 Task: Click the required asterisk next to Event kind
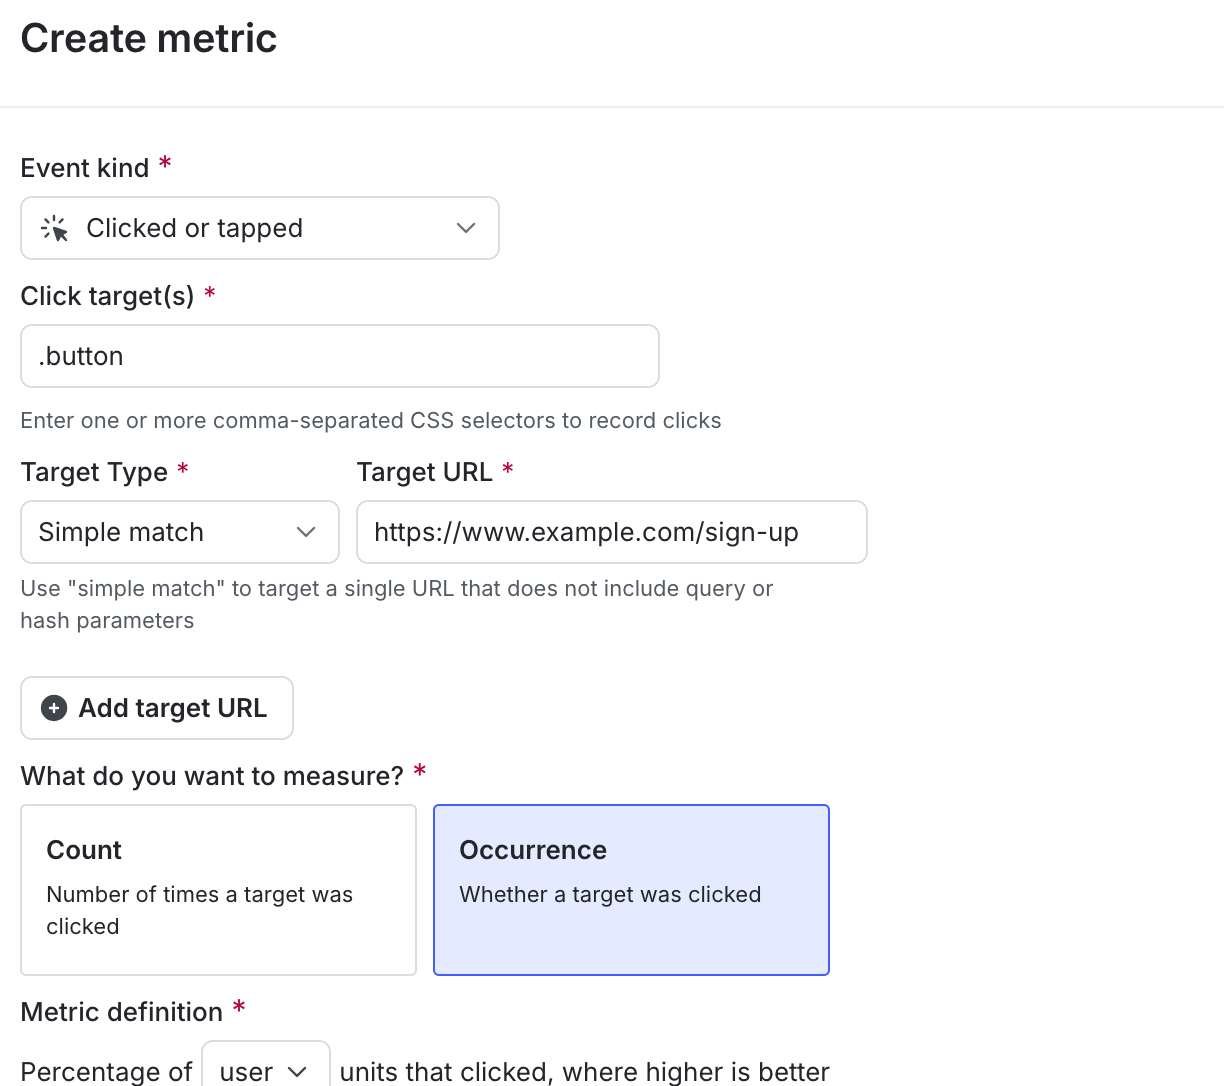click(x=164, y=163)
